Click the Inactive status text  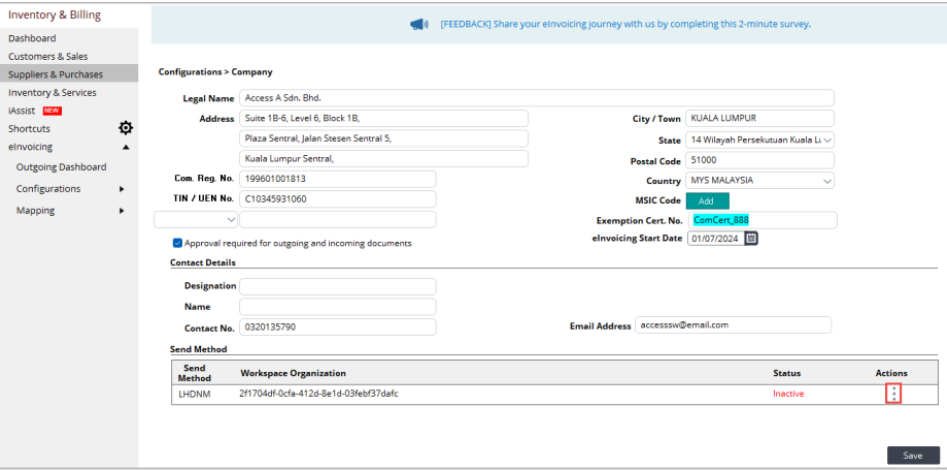click(x=788, y=394)
